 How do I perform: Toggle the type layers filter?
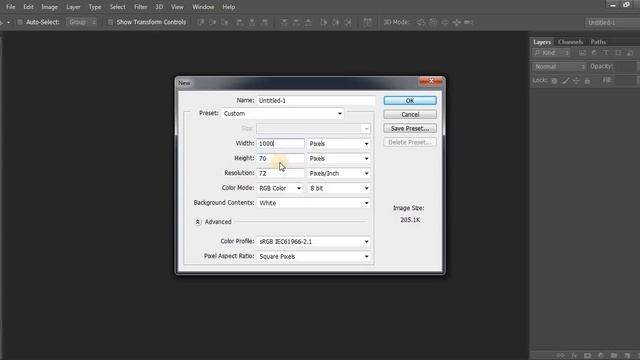[x=606, y=53]
